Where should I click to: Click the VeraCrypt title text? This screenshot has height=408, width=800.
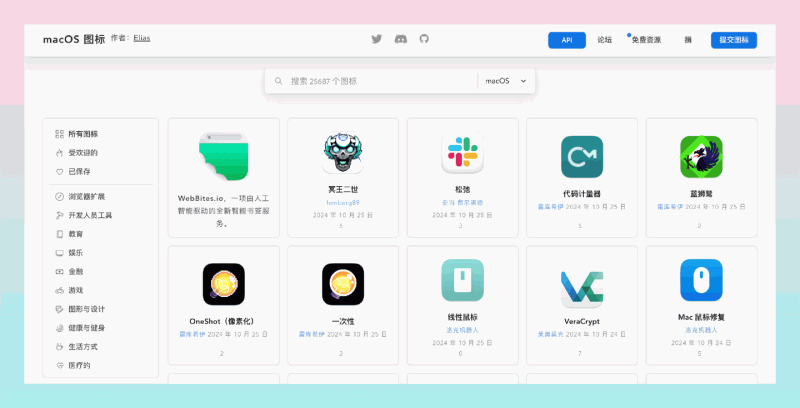click(x=582, y=321)
